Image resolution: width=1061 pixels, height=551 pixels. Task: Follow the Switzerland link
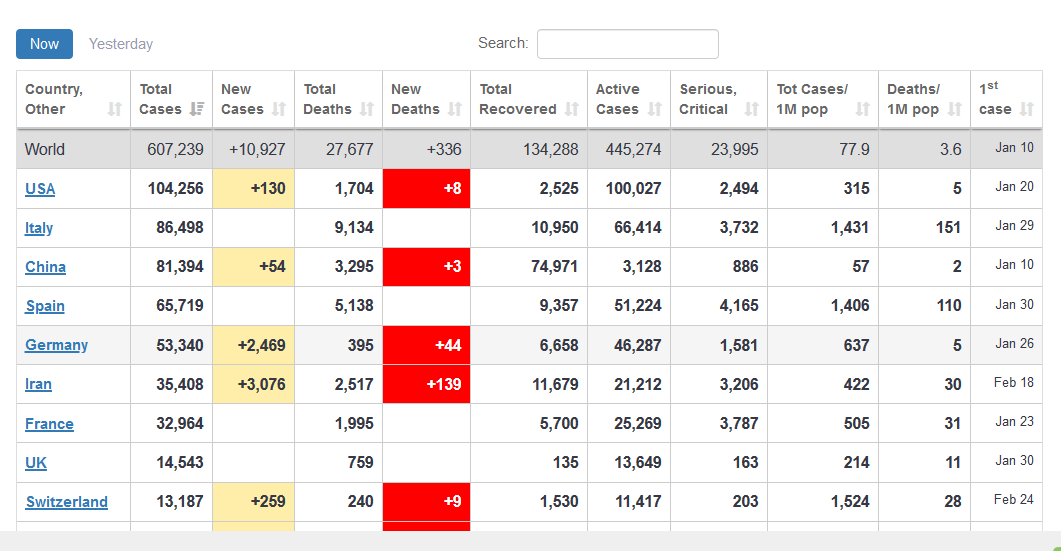(66, 502)
